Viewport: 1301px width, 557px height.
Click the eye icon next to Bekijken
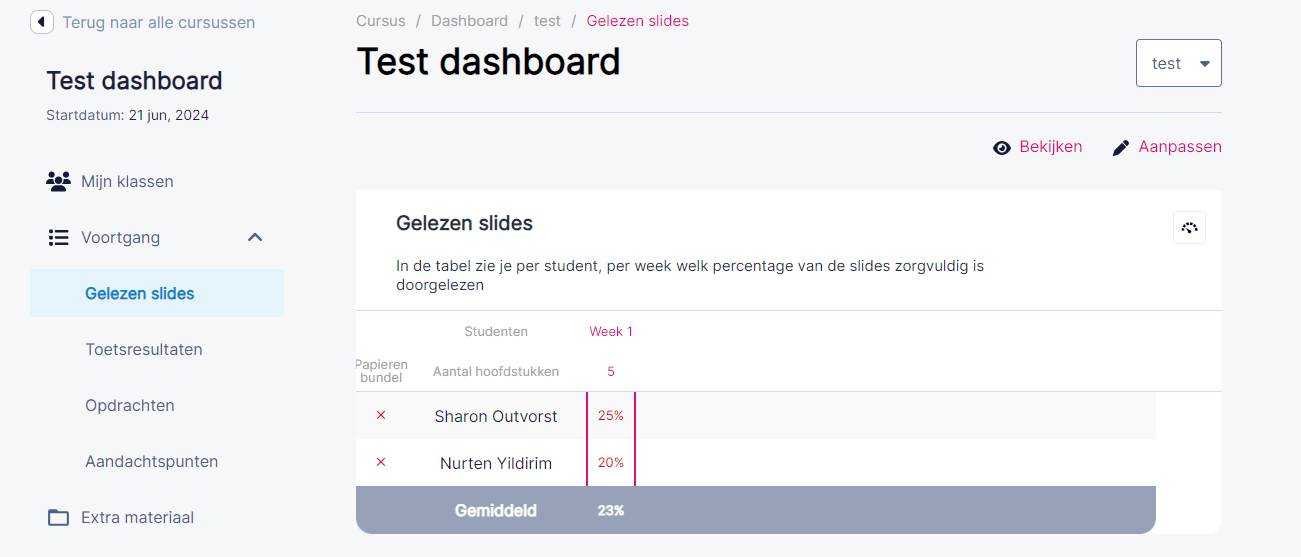coord(1002,147)
